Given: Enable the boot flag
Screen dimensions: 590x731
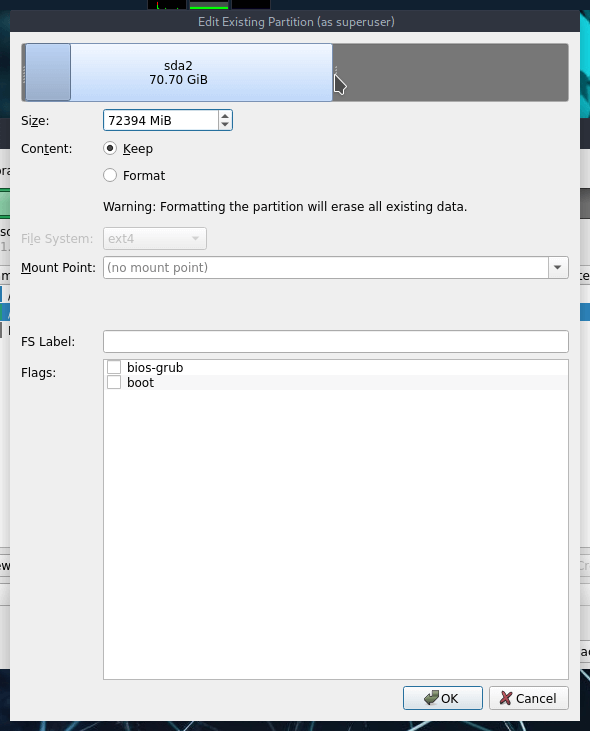Looking at the screenshot, I should (114, 382).
